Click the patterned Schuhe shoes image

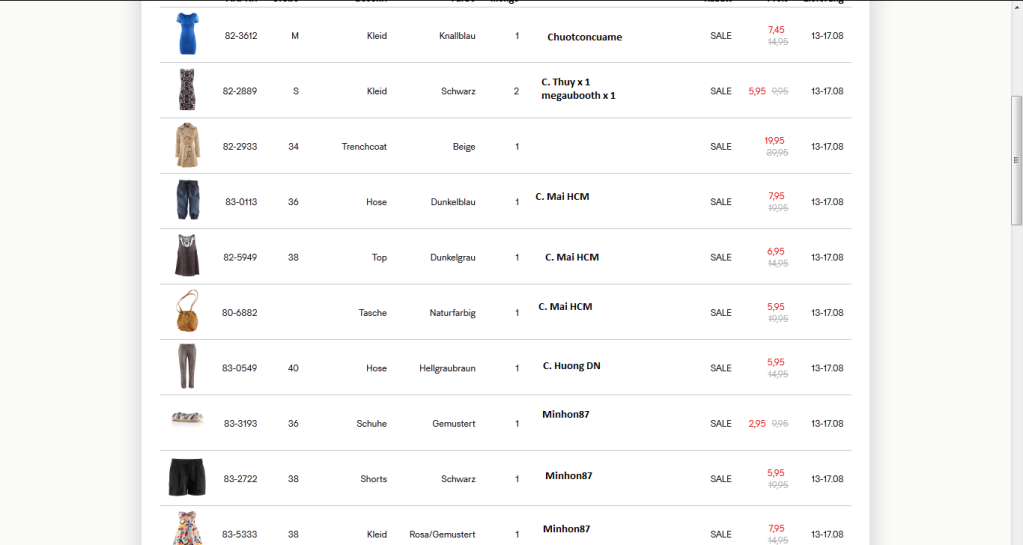[187, 419]
